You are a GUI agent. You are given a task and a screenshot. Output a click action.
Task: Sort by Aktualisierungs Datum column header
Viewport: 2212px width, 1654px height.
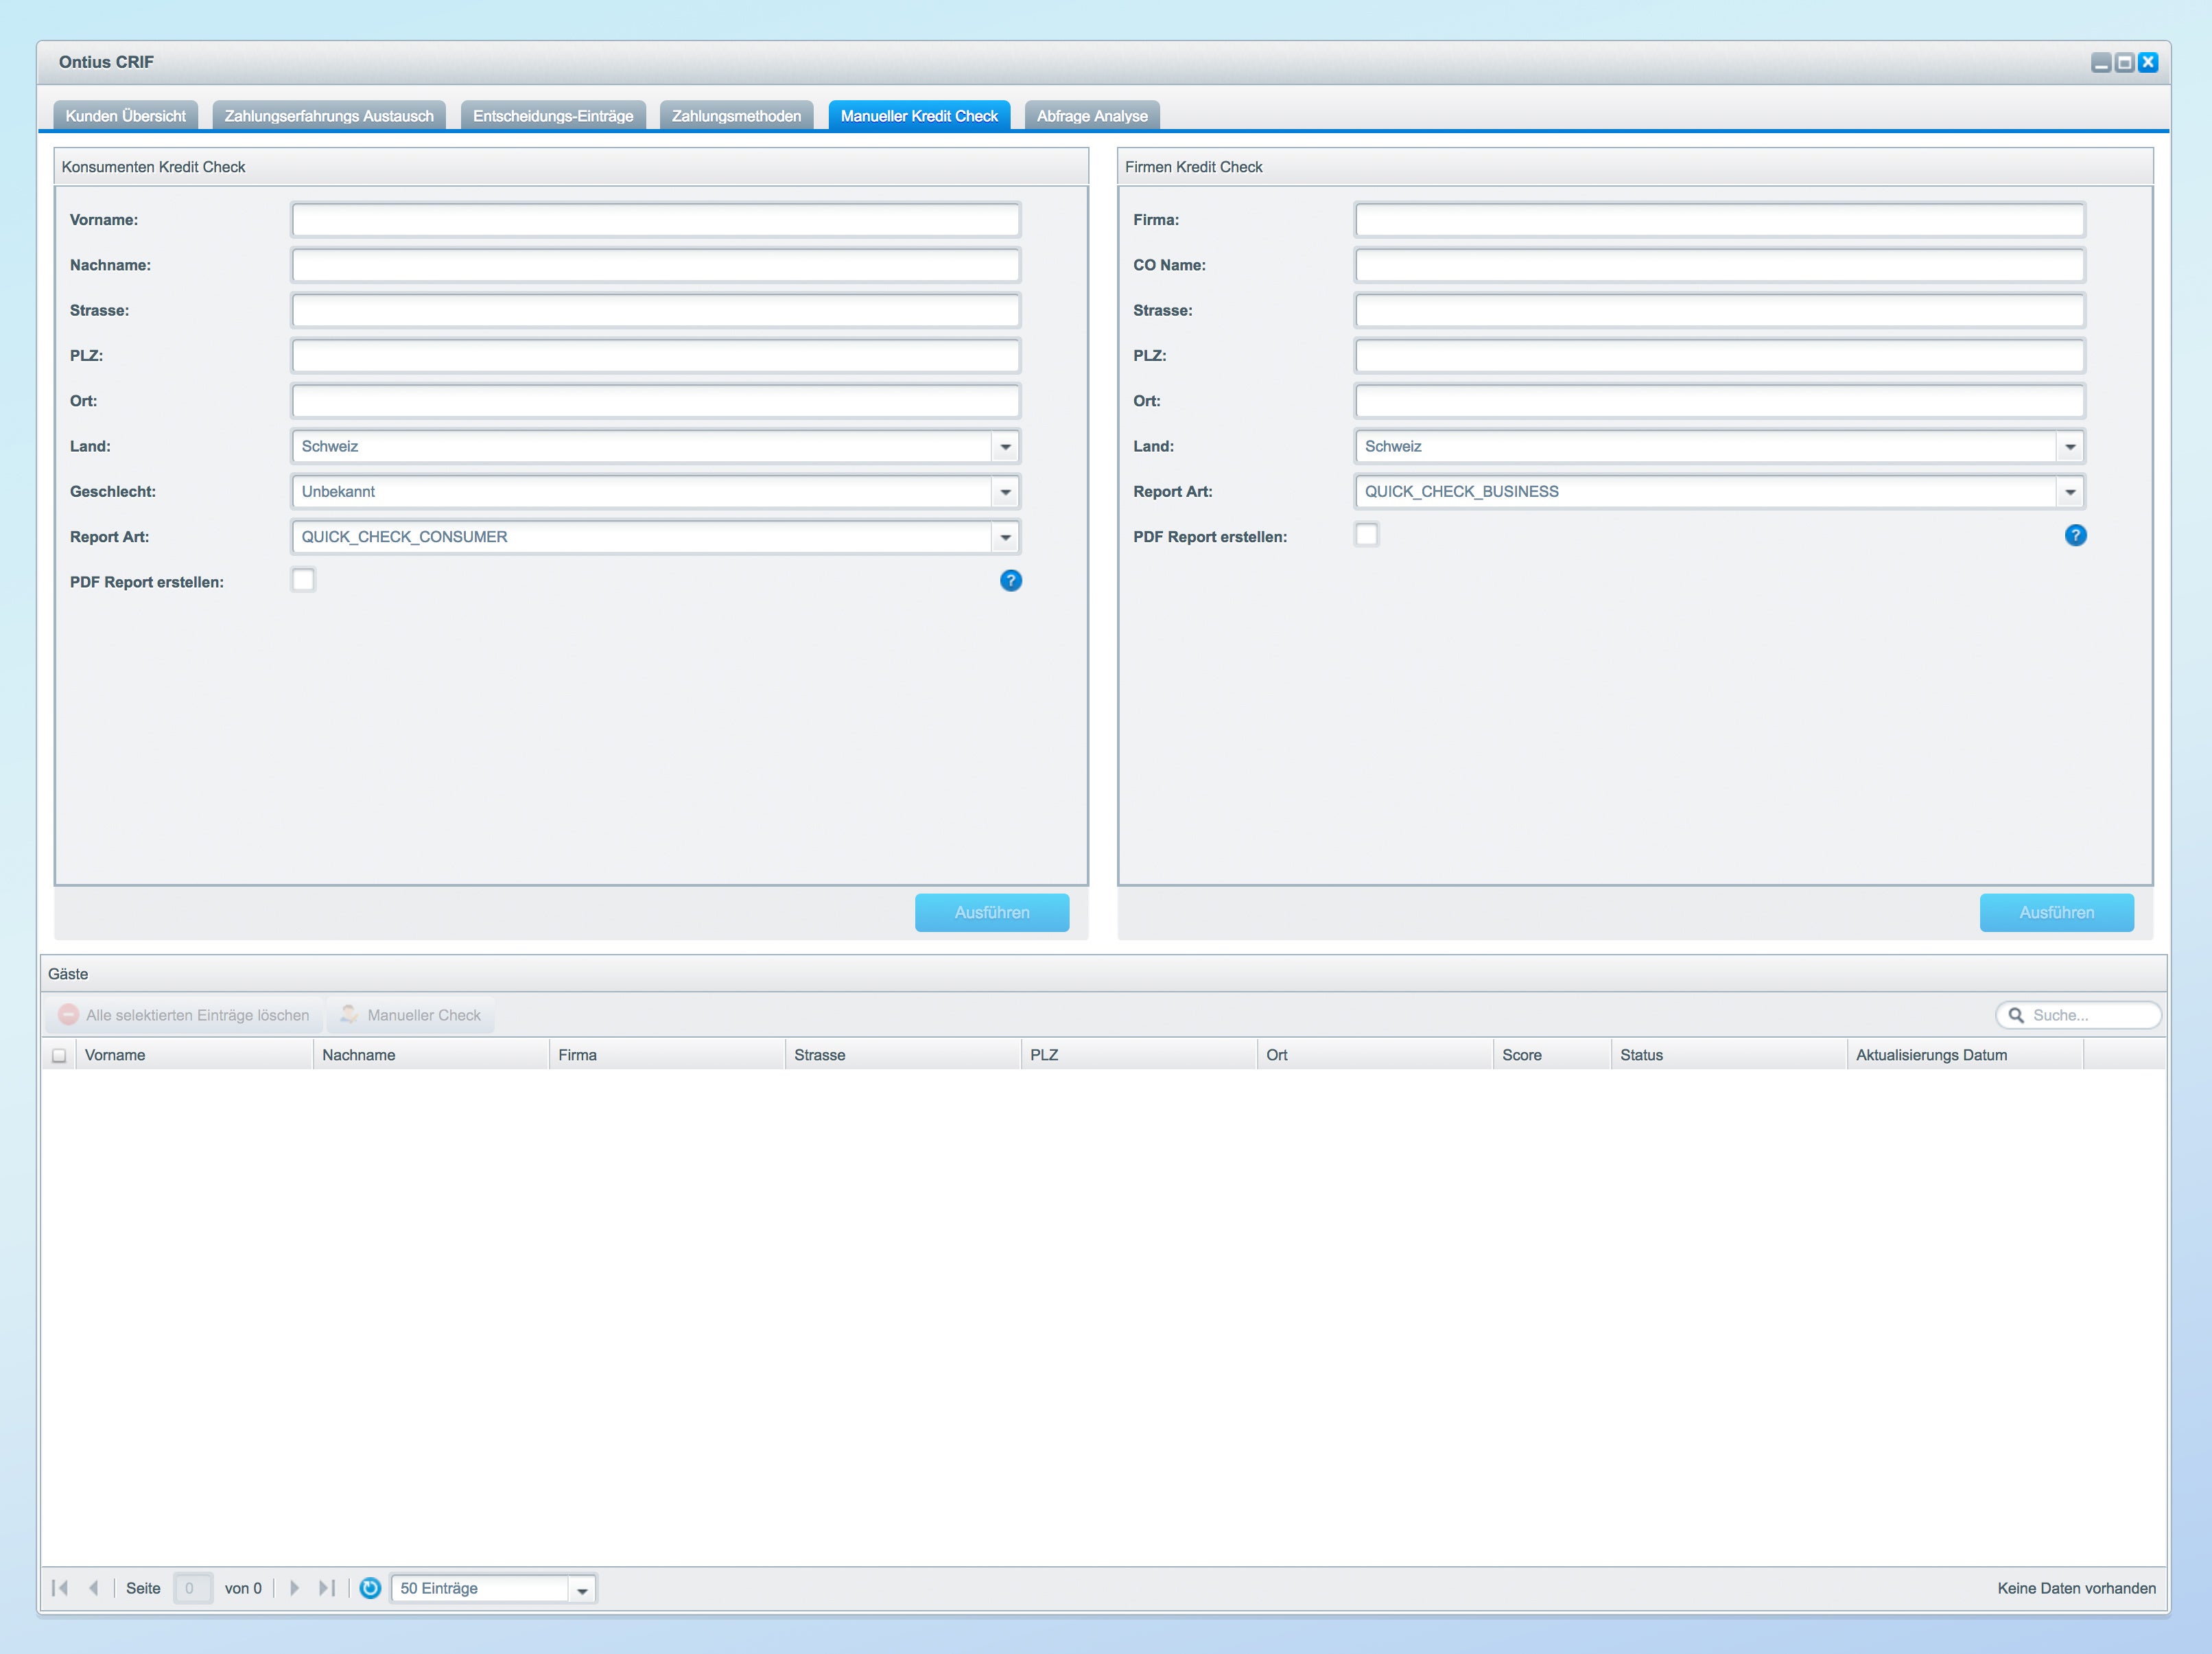pos(1965,1055)
